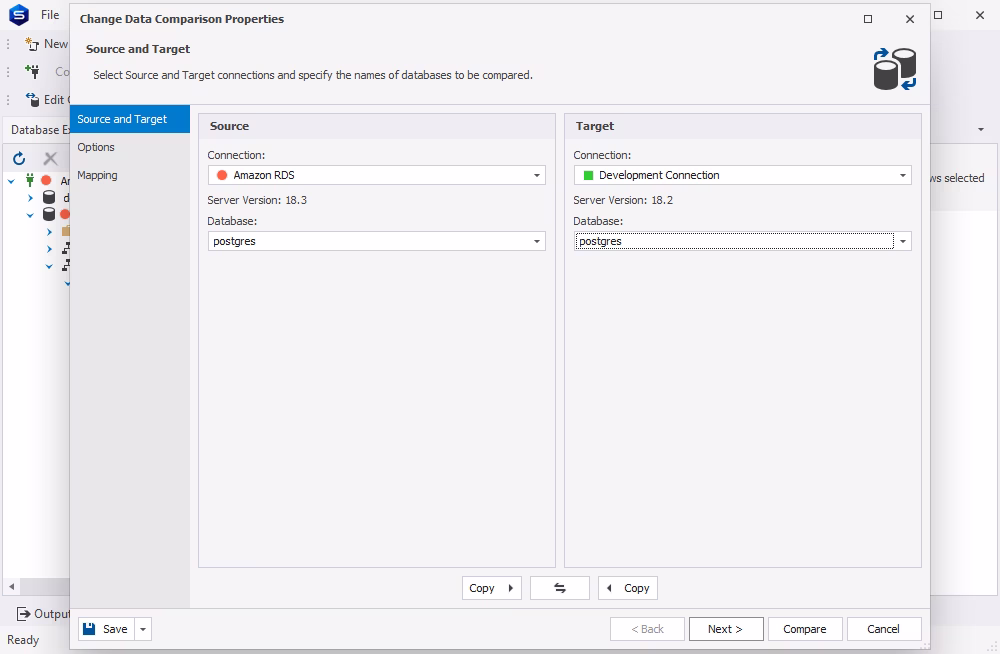Collapse the second database node in explorer
This screenshot has height=654, width=1000.
click(x=30, y=215)
